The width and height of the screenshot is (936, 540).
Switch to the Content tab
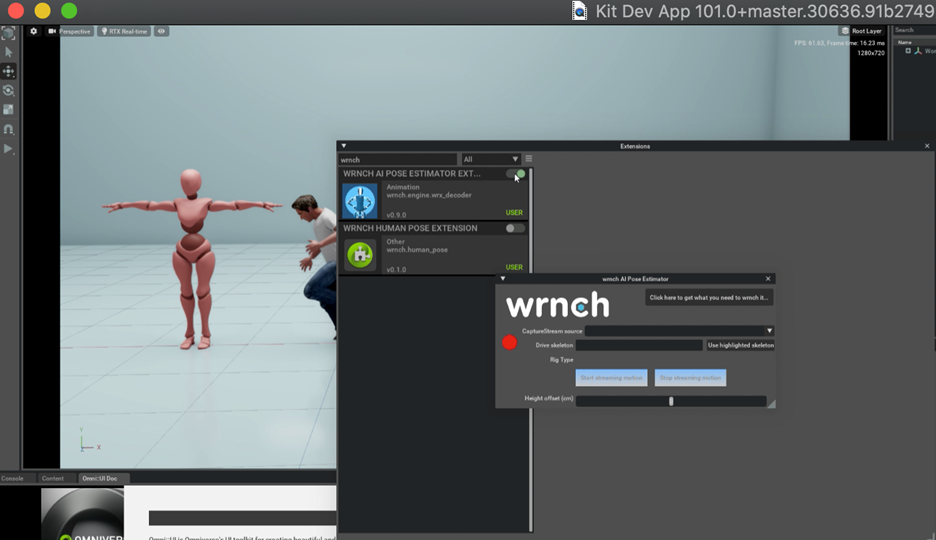[53, 479]
